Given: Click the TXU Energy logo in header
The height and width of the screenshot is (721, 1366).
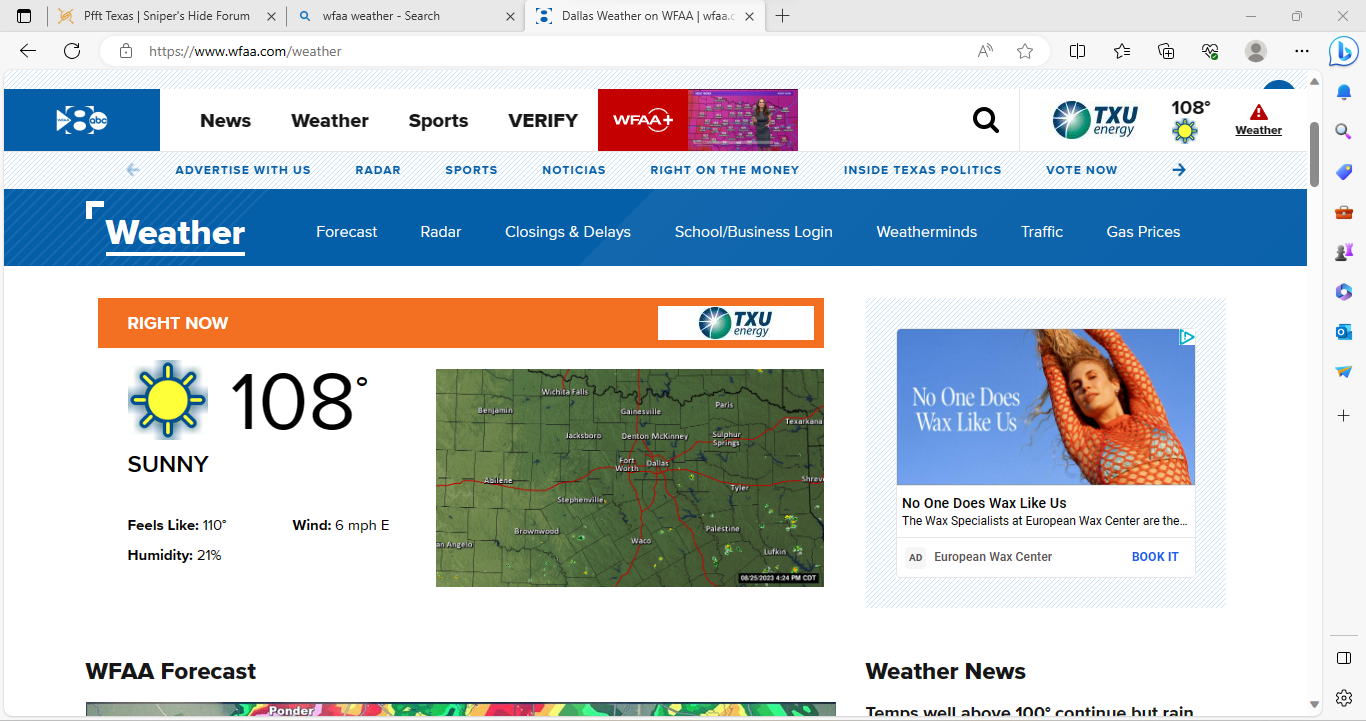Looking at the screenshot, I should (x=1095, y=120).
